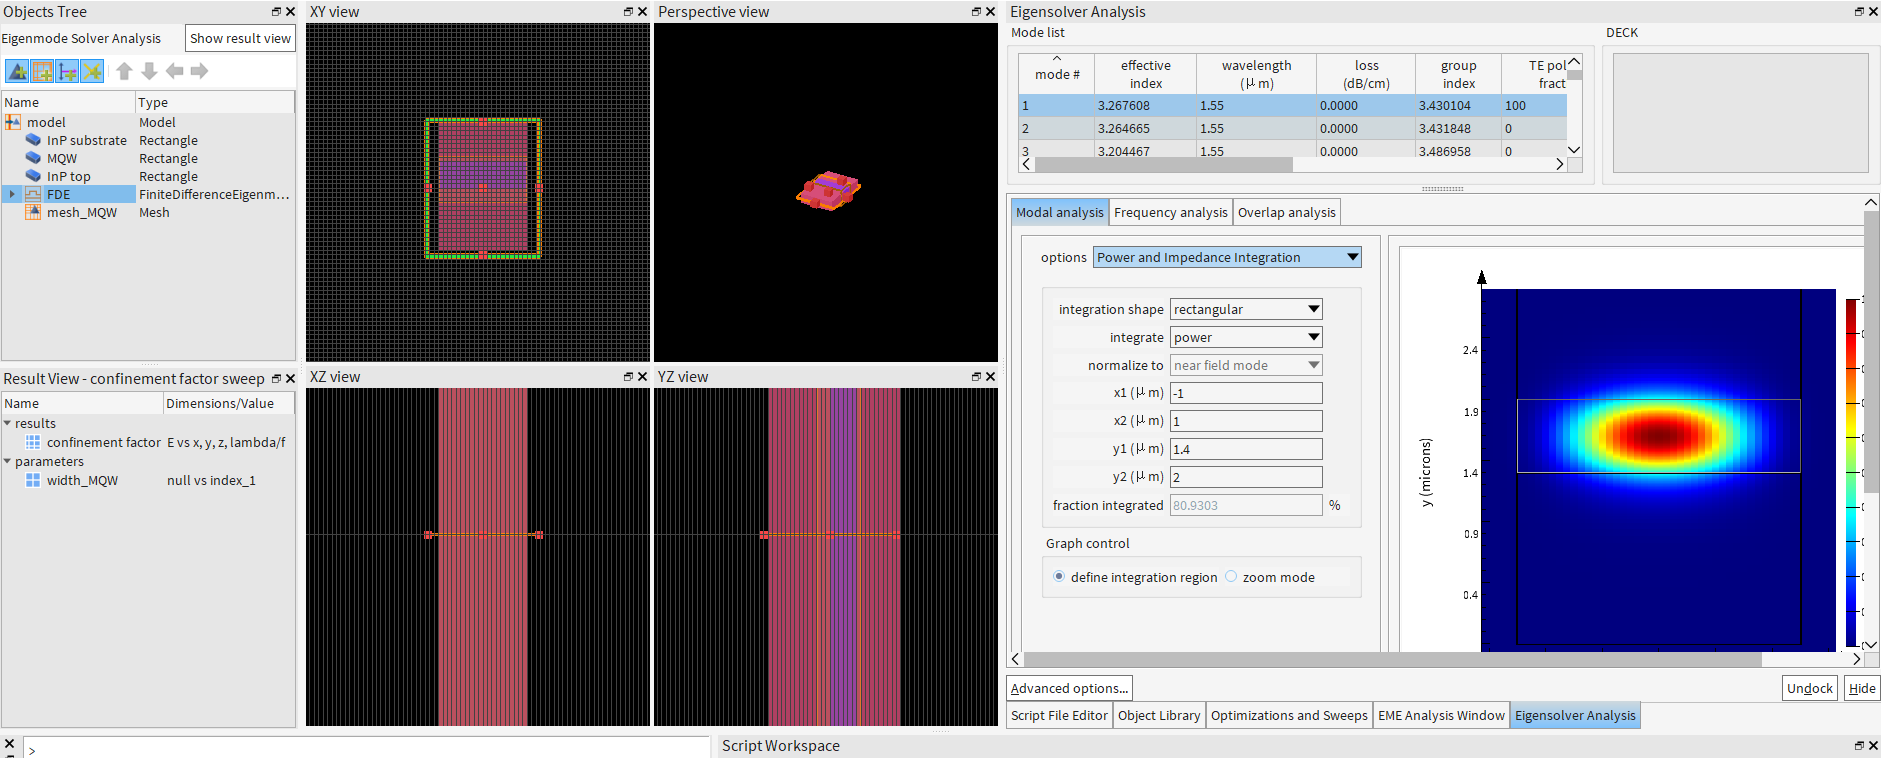
Task: Open the Power and Impedance Integration options dropdown
Action: (x=1226, y=257)
